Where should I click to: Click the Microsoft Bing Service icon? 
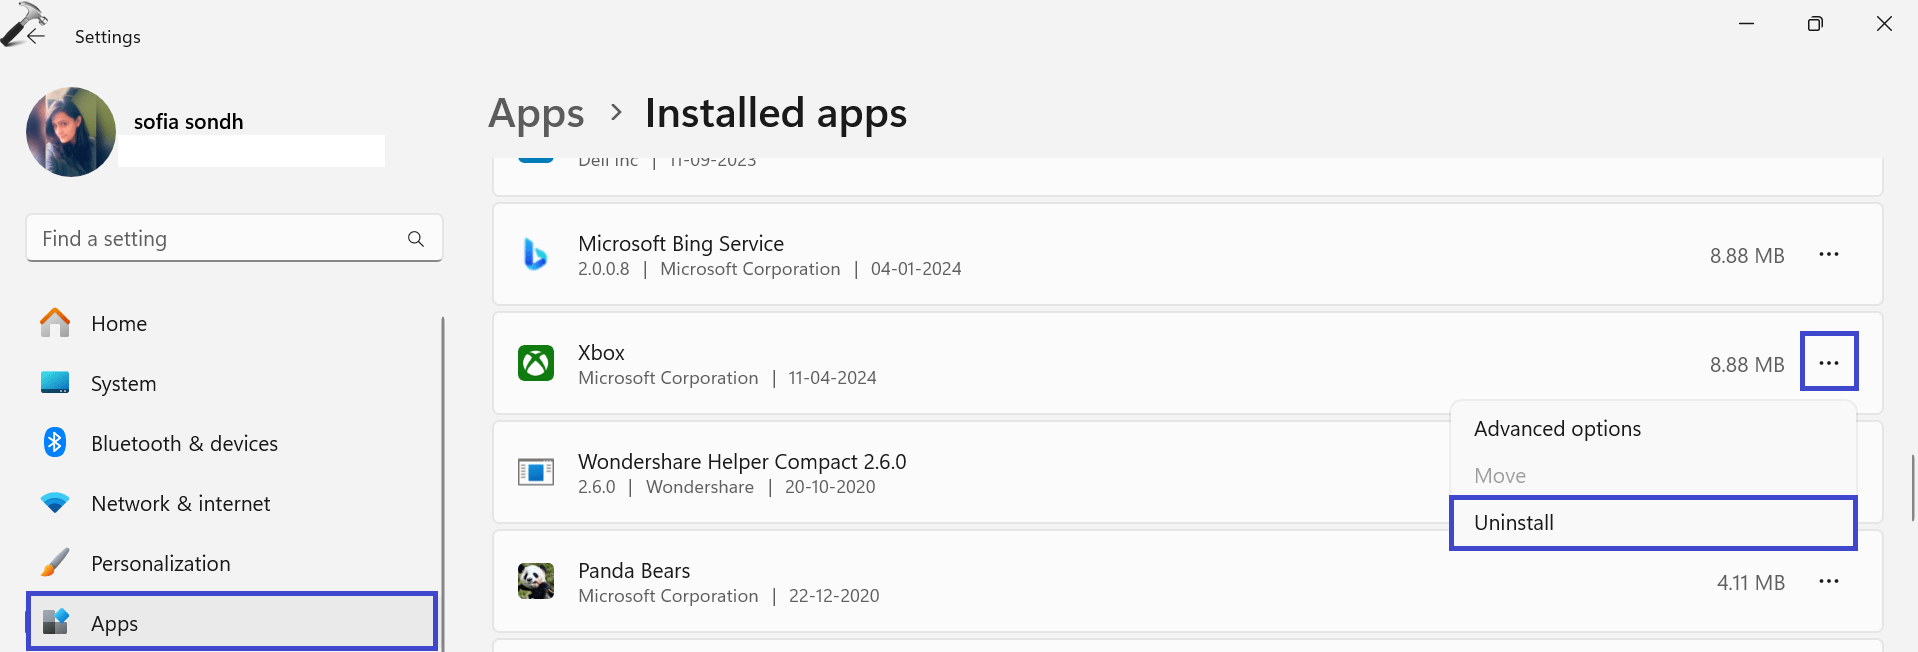coord(536,255)
